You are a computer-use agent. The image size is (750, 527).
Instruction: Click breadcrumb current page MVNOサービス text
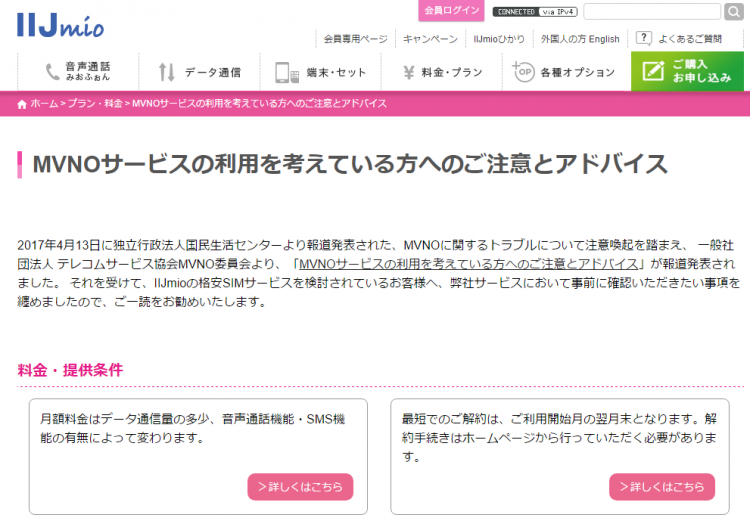[259, 104]
